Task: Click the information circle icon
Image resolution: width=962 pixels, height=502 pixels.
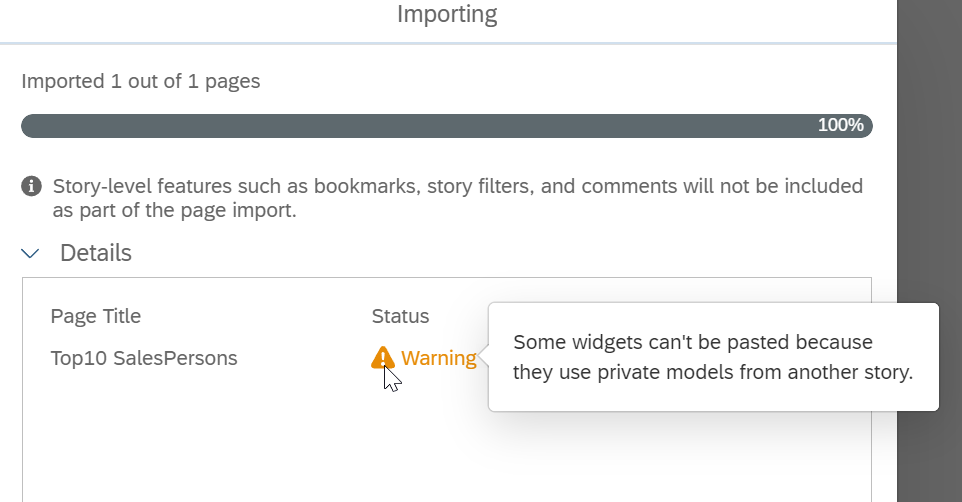Action: (31, 186)
